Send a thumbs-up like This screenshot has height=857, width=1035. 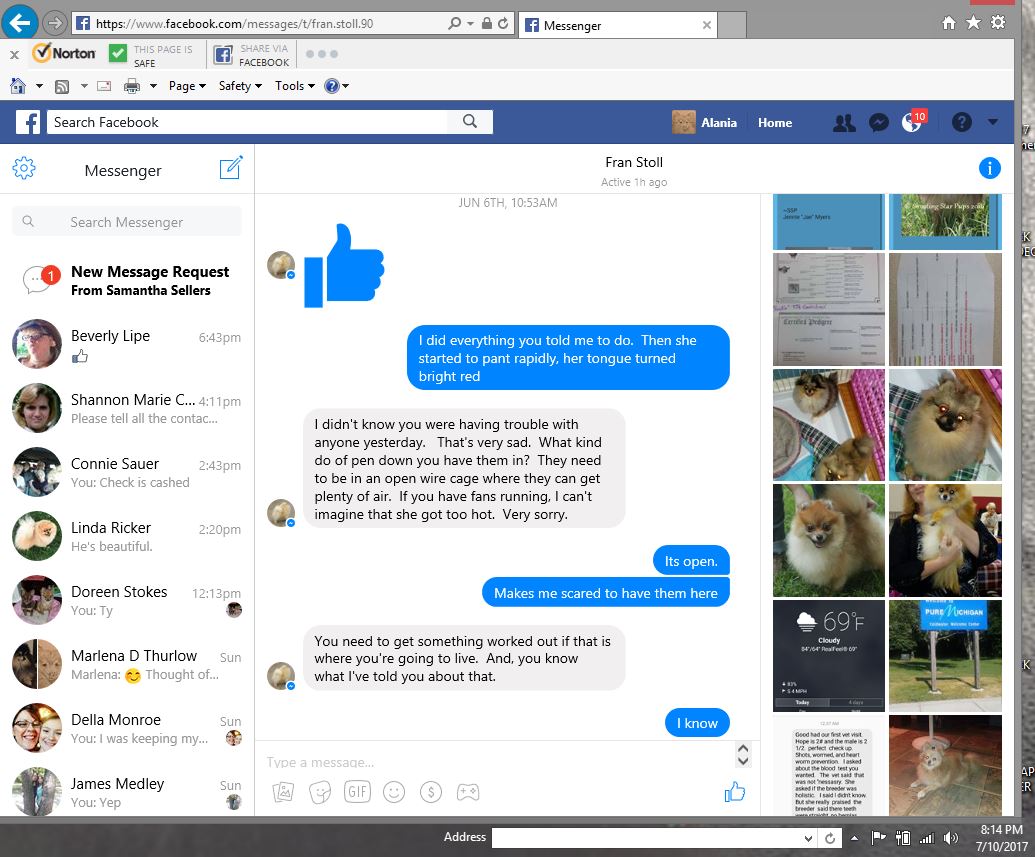pos(735,791)
